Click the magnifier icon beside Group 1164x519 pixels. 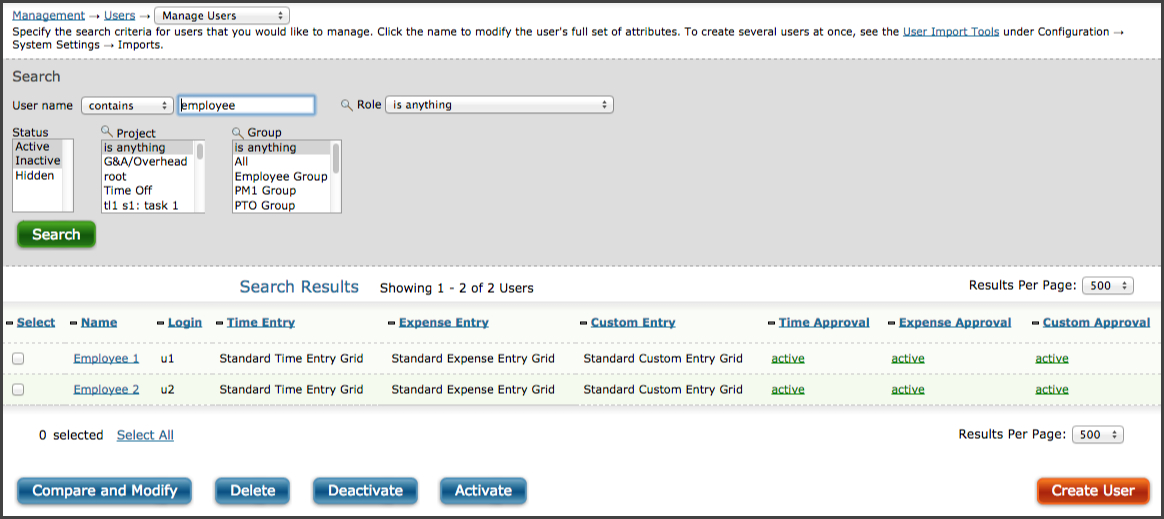(238, 132)
